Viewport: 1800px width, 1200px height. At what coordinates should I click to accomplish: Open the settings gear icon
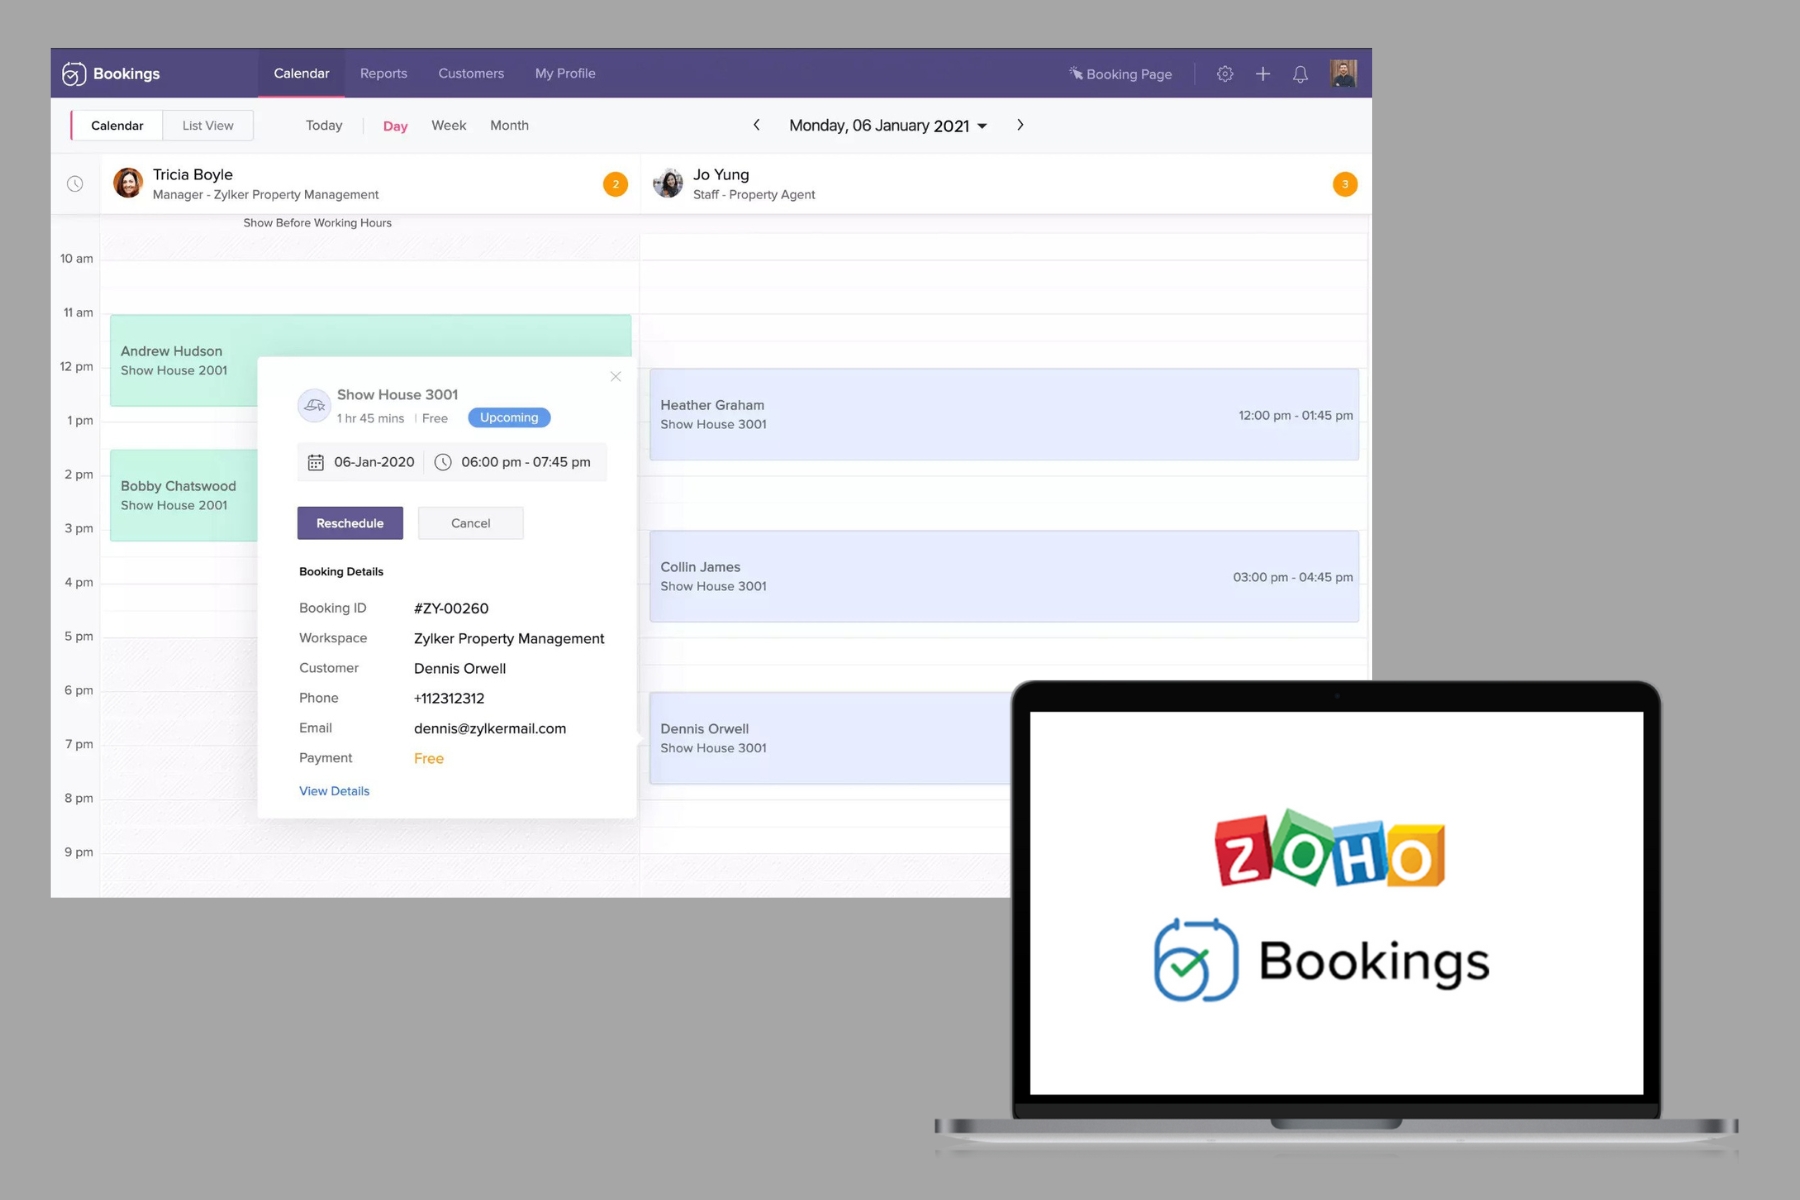[x=1224, y=74]
